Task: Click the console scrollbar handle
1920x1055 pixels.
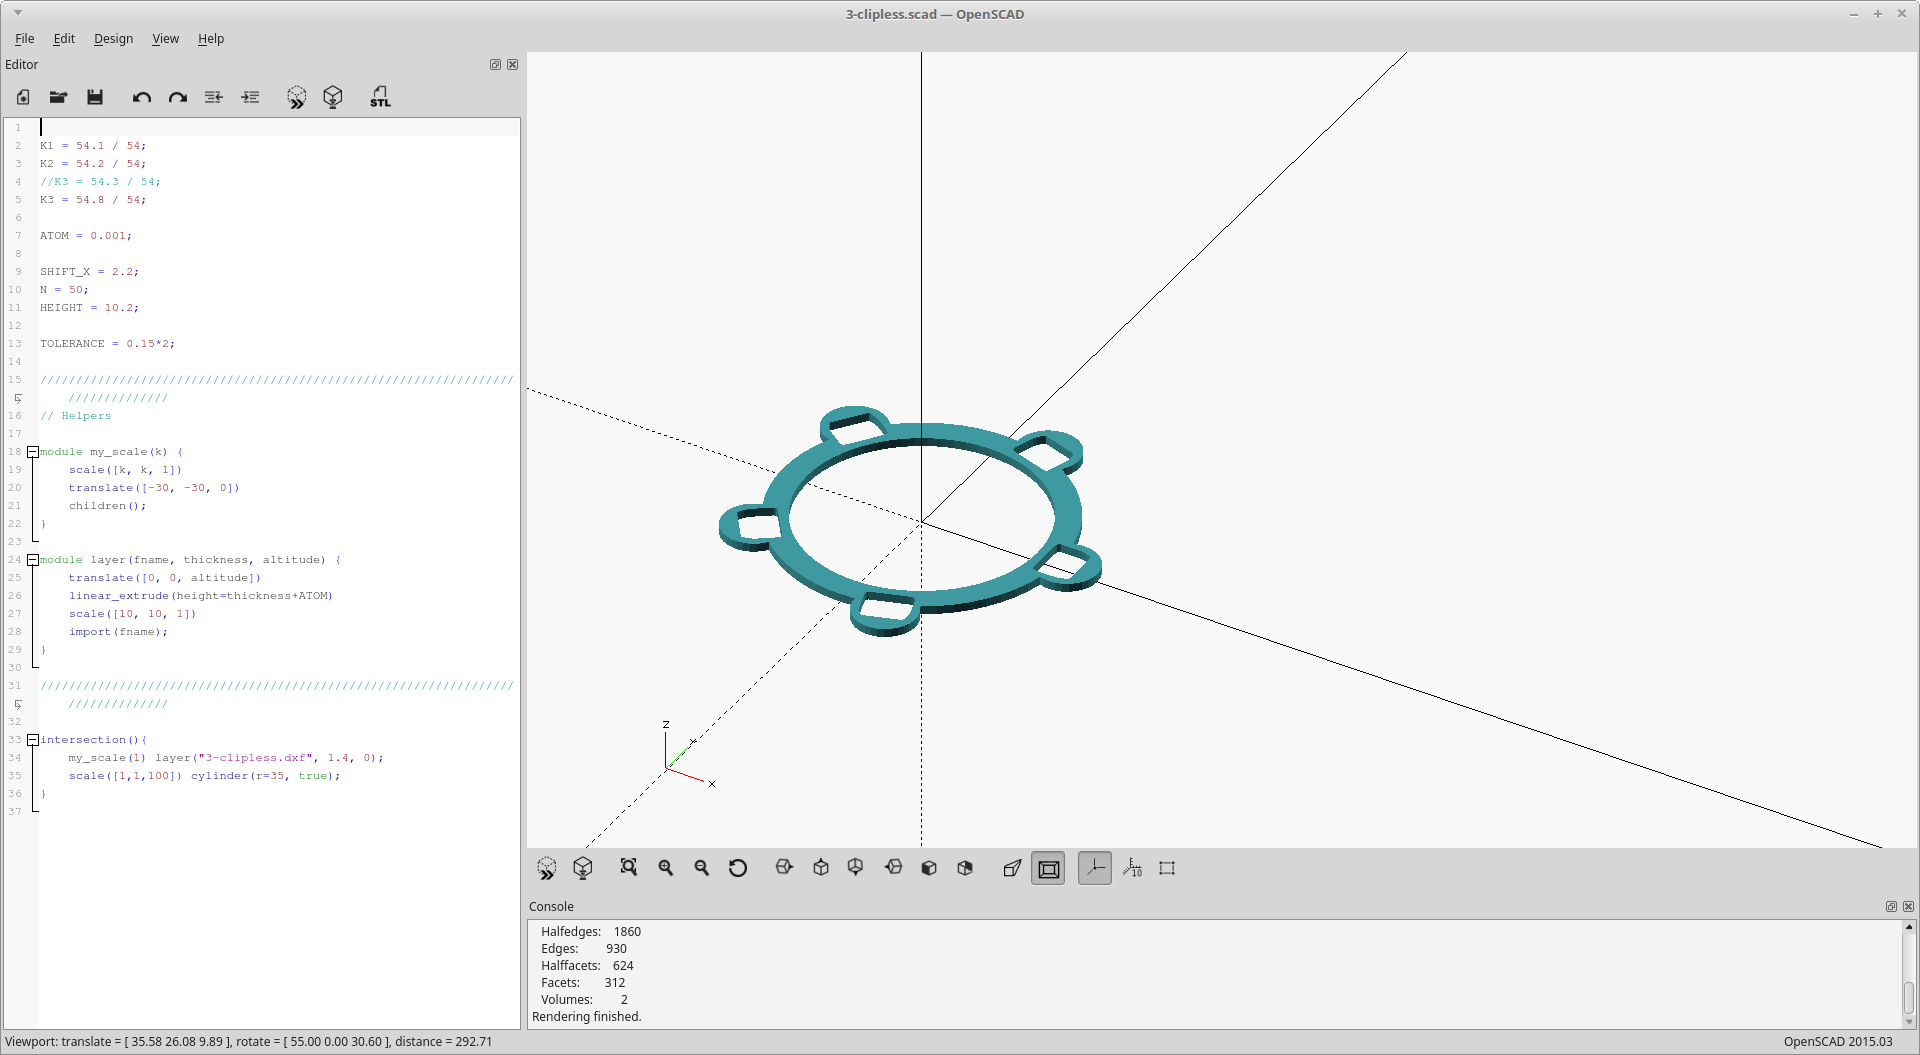Action: point(1909,998)
